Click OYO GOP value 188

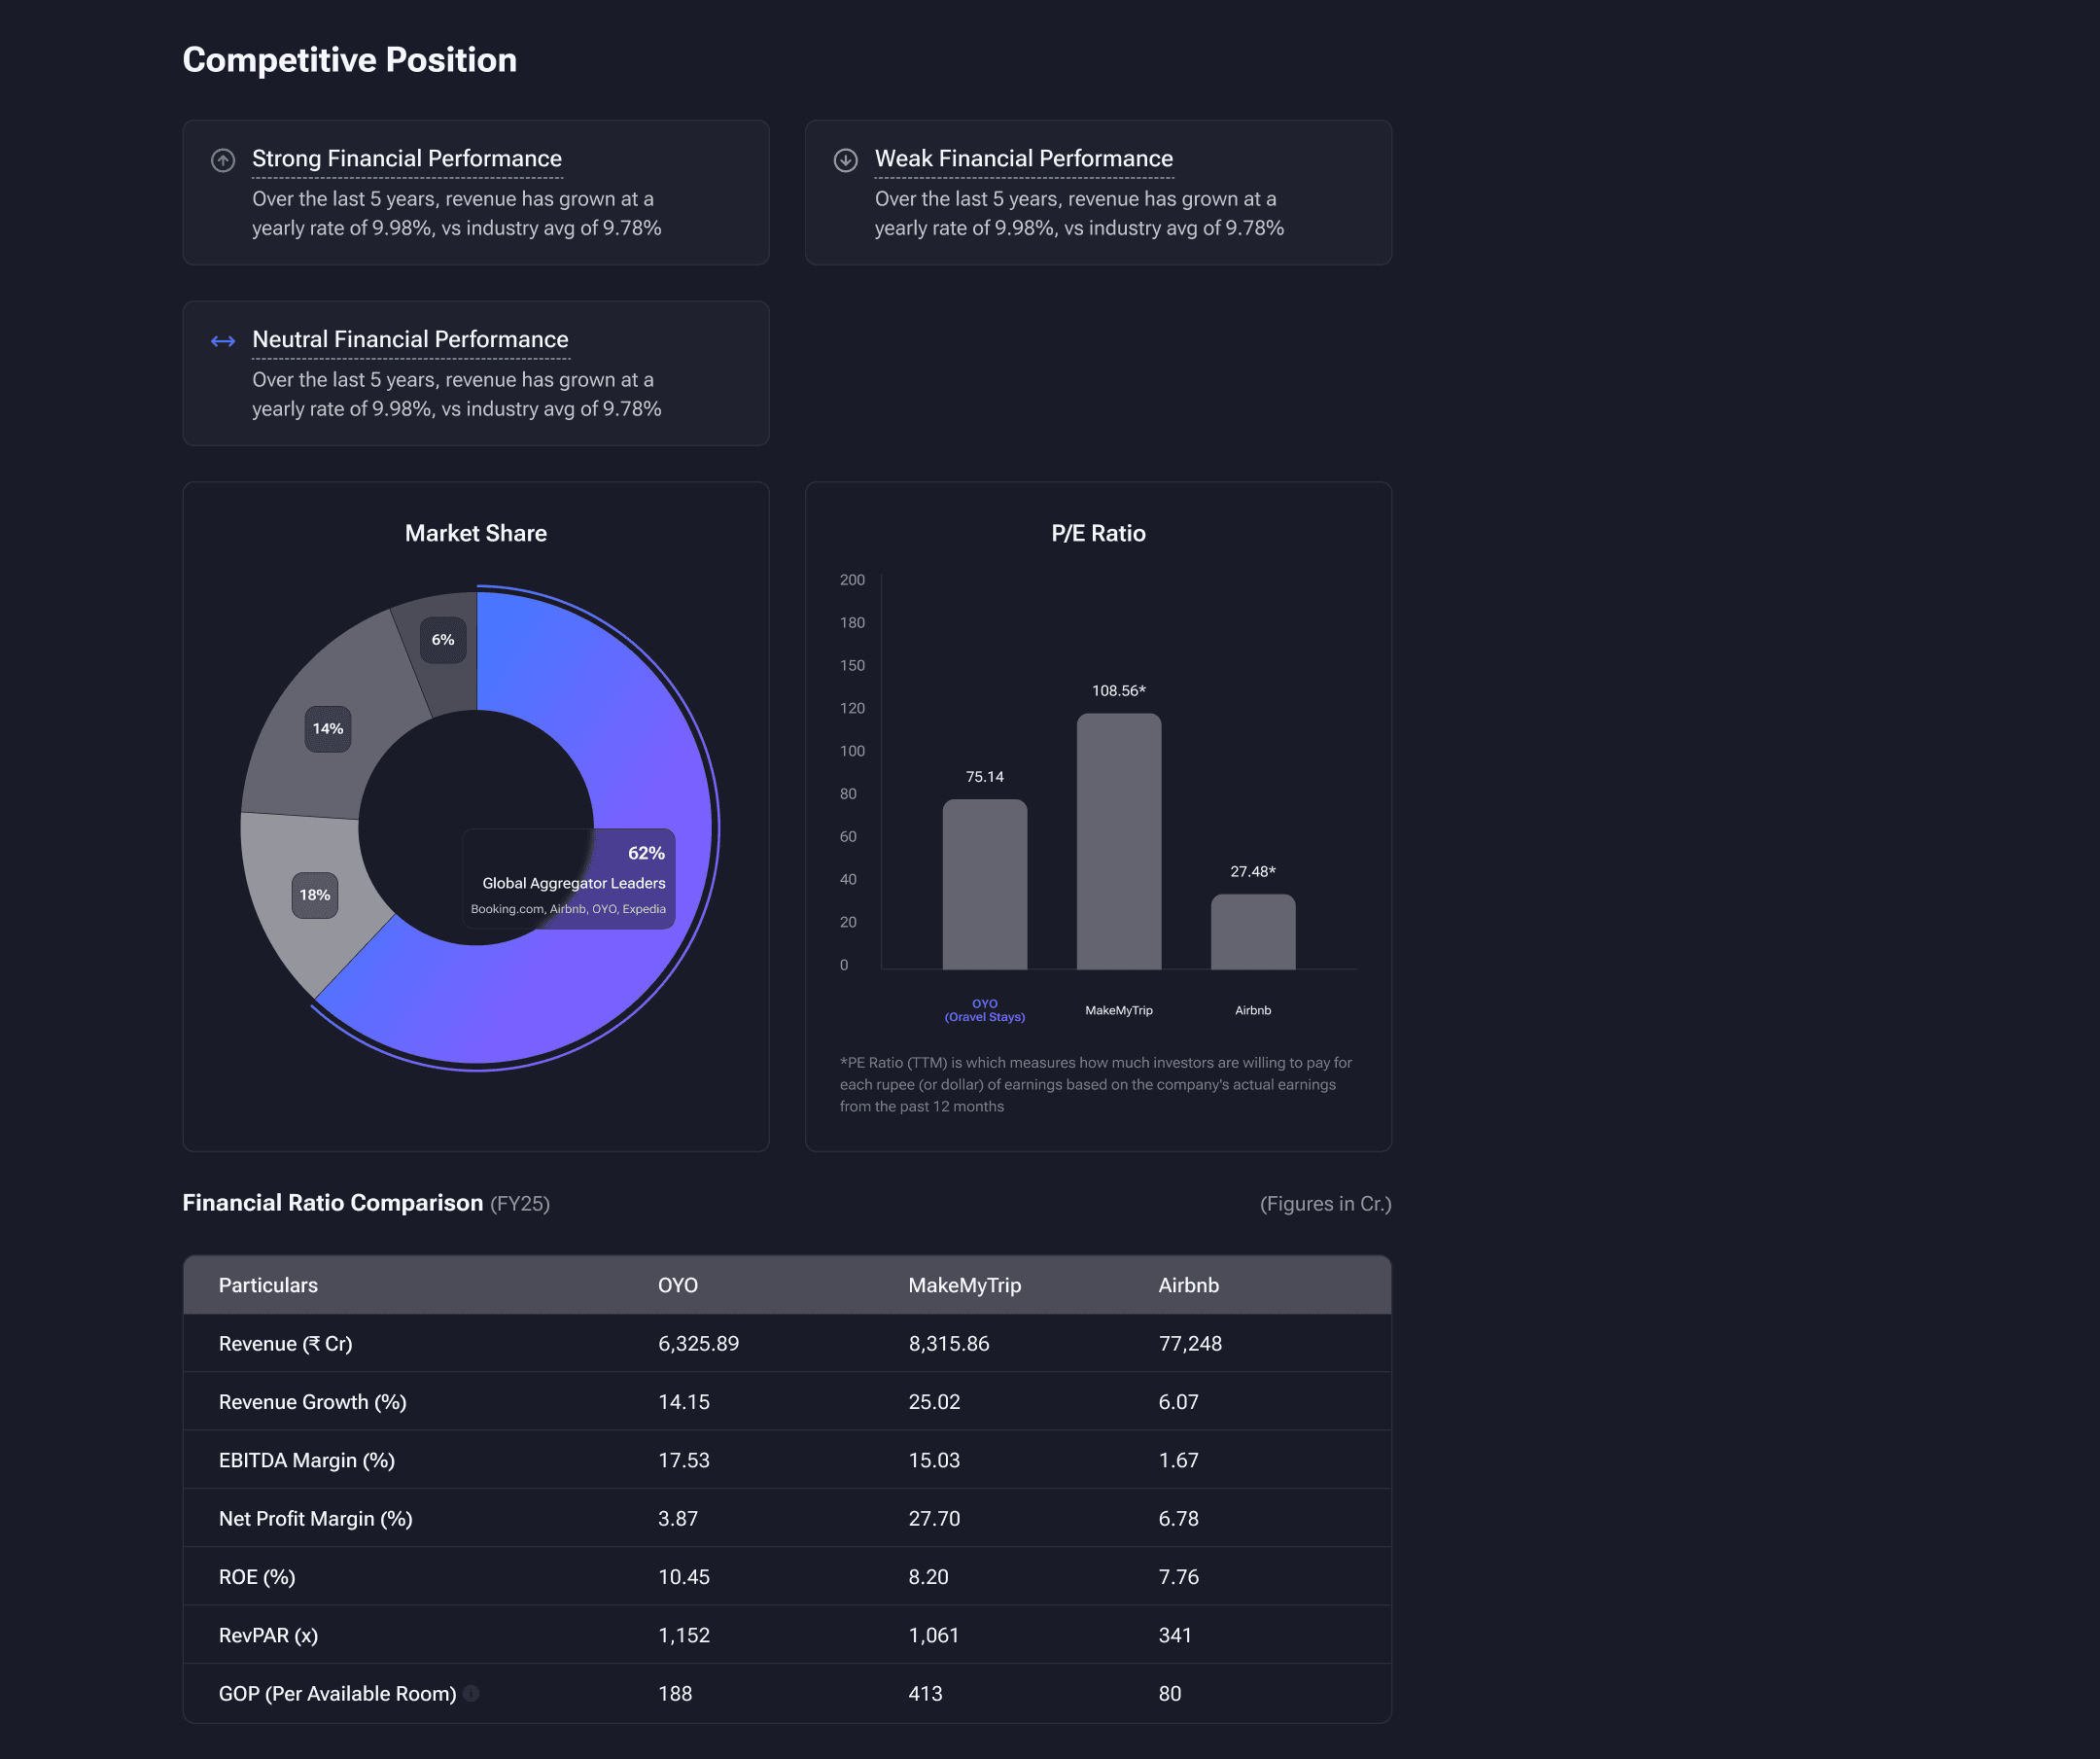[x=675, y=1693]
